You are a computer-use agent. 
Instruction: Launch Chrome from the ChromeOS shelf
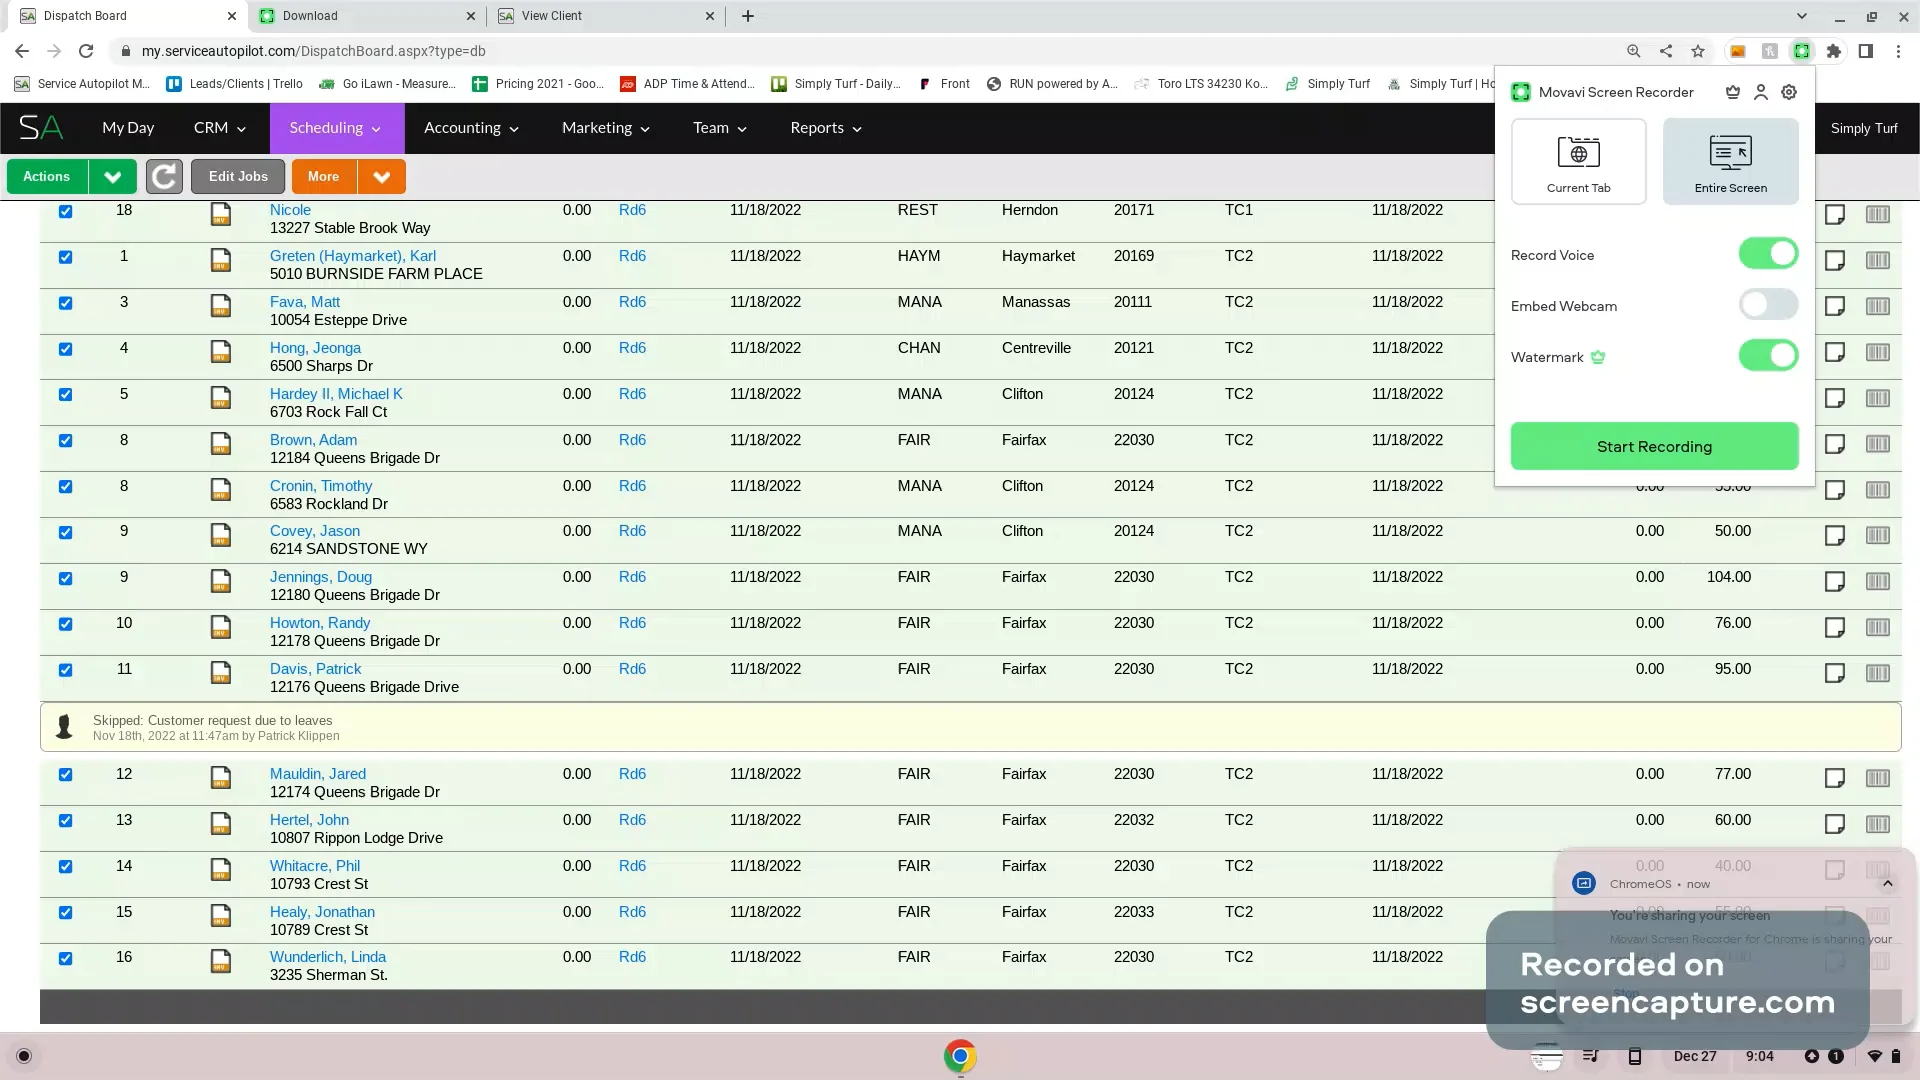pyautogui.click(x=959, y=1056)
